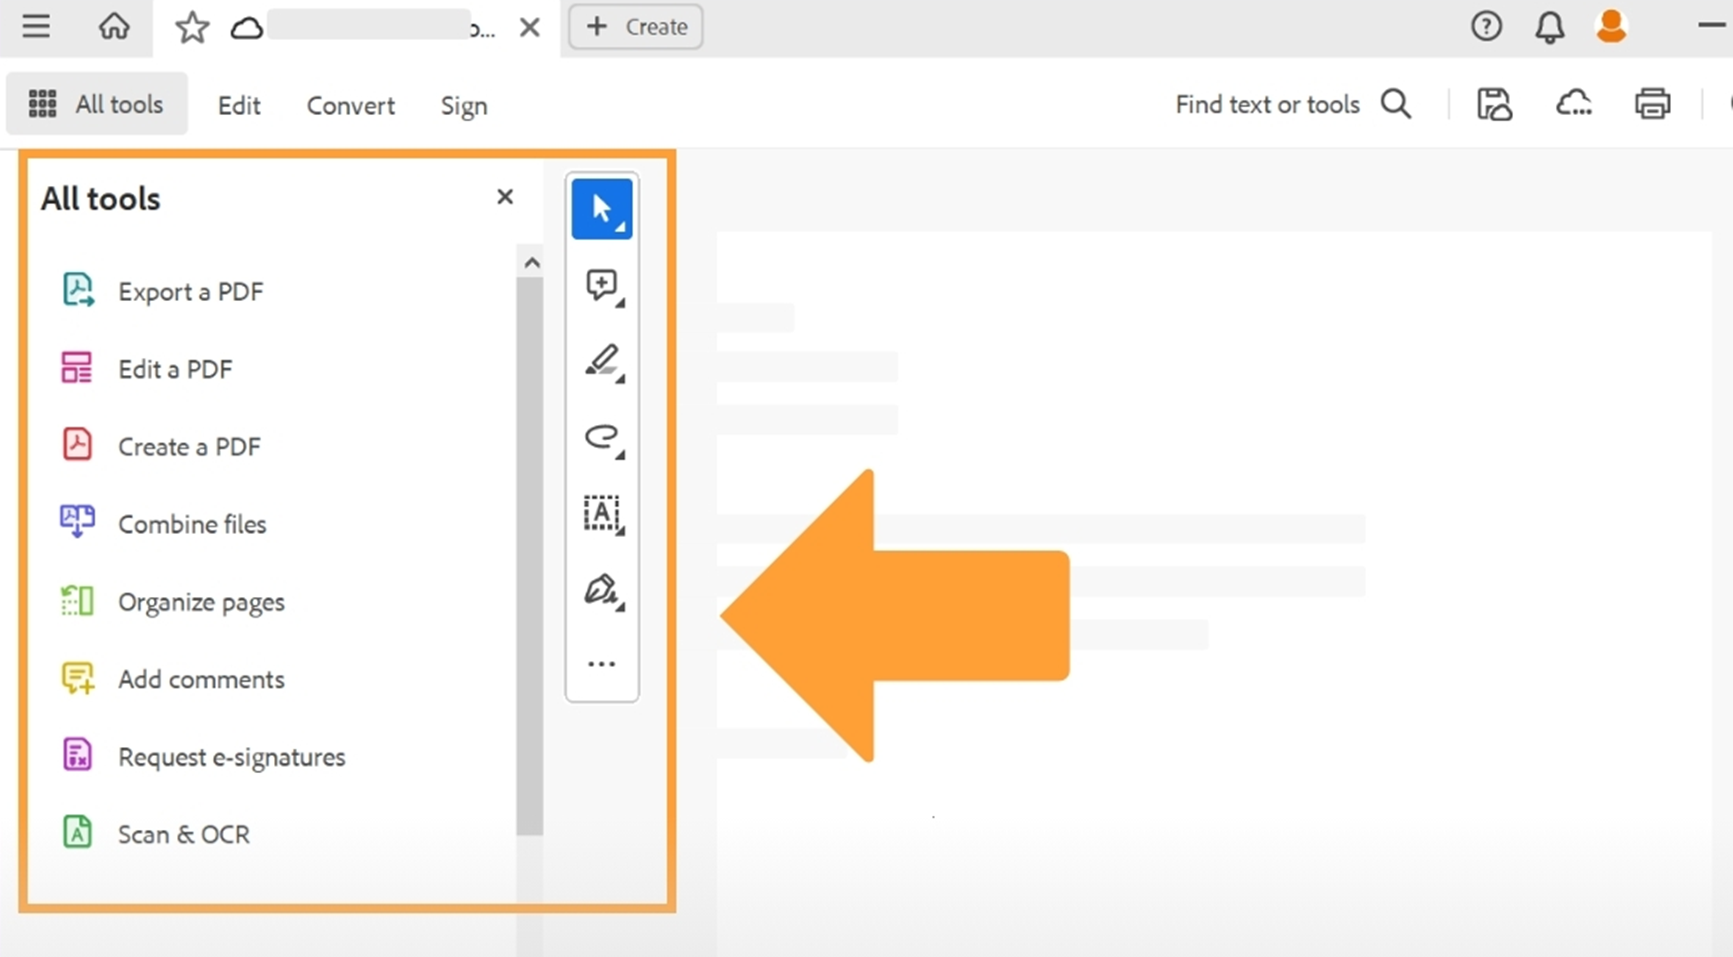The image size is (1733, 957).
Task: Open the Request e-signatures tool
Action: click(231, 757)
